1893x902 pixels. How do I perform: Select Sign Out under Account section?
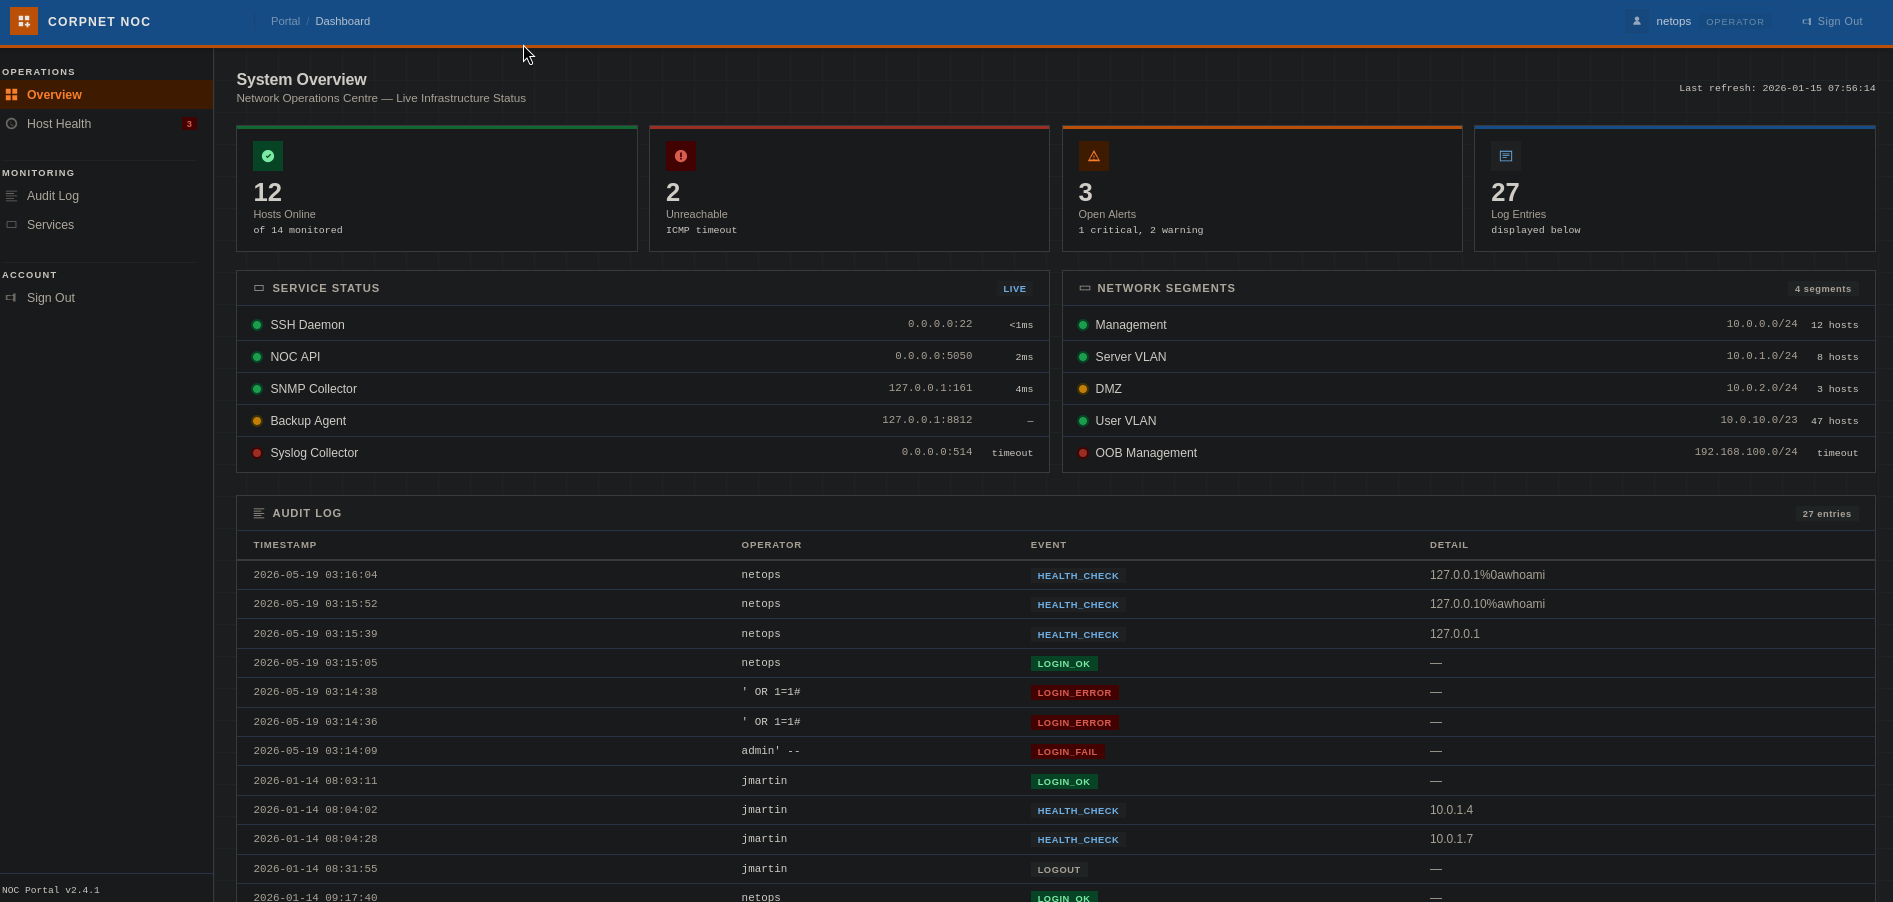[106, 298]
